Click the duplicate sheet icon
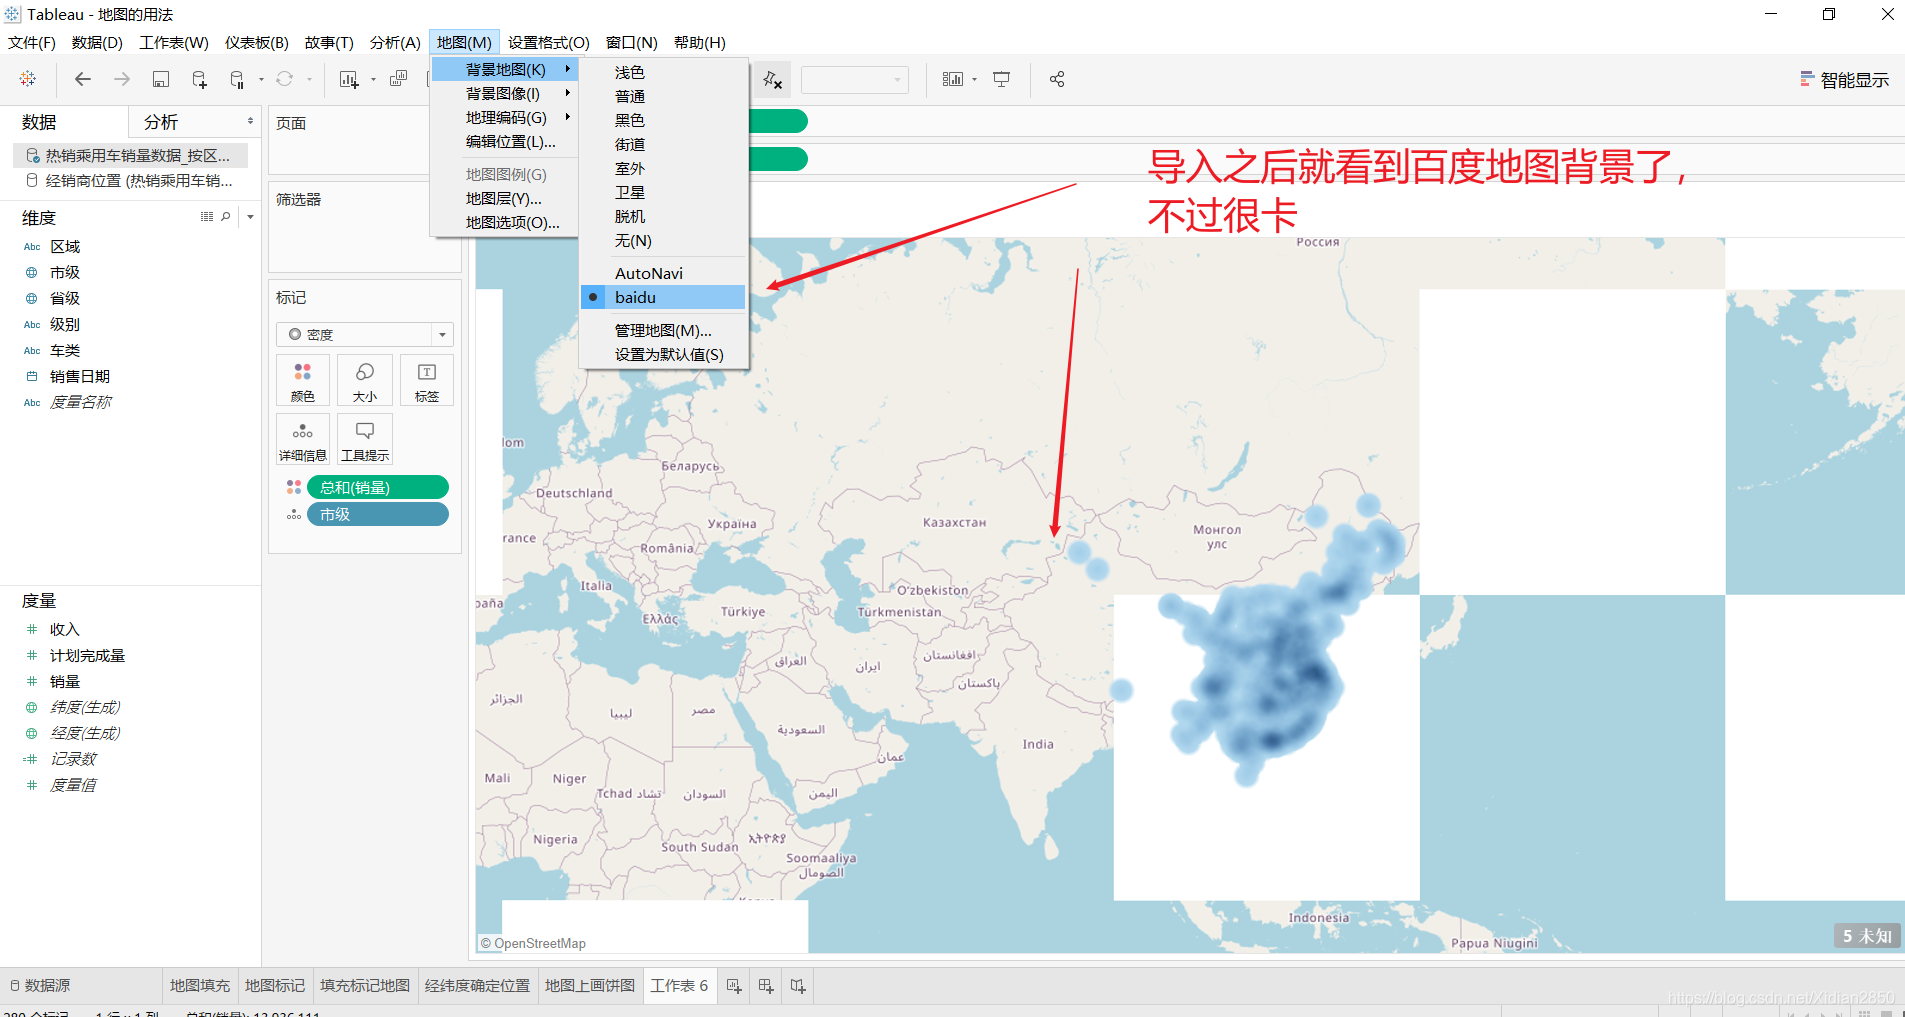Image resolution: width=1905 pixels, height=1017 pixels. point(398,79)
